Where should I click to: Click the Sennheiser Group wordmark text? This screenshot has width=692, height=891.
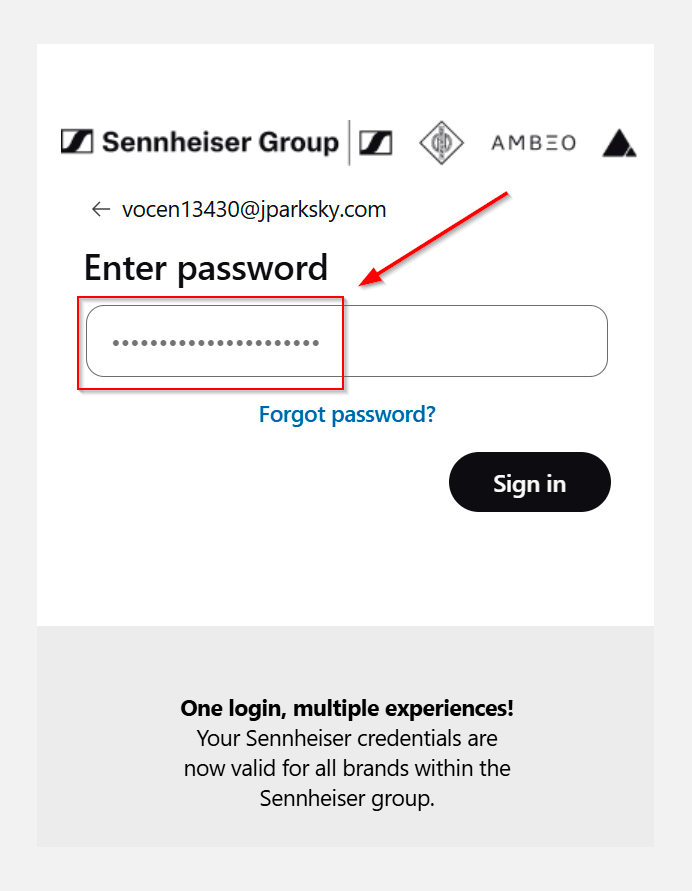(x=220, y=142)
